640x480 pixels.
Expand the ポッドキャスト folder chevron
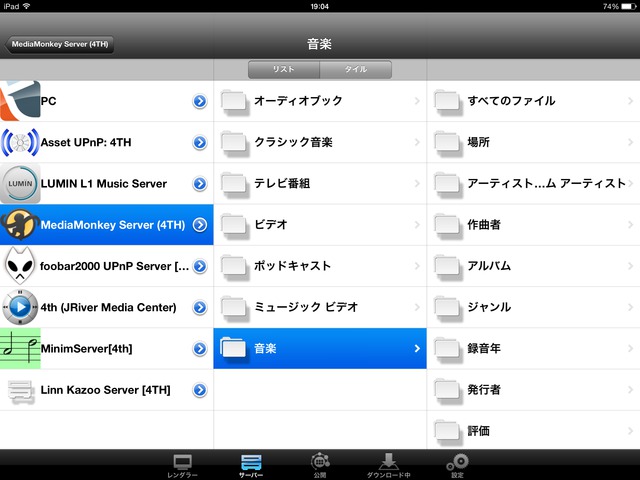(x=417, y=266)
